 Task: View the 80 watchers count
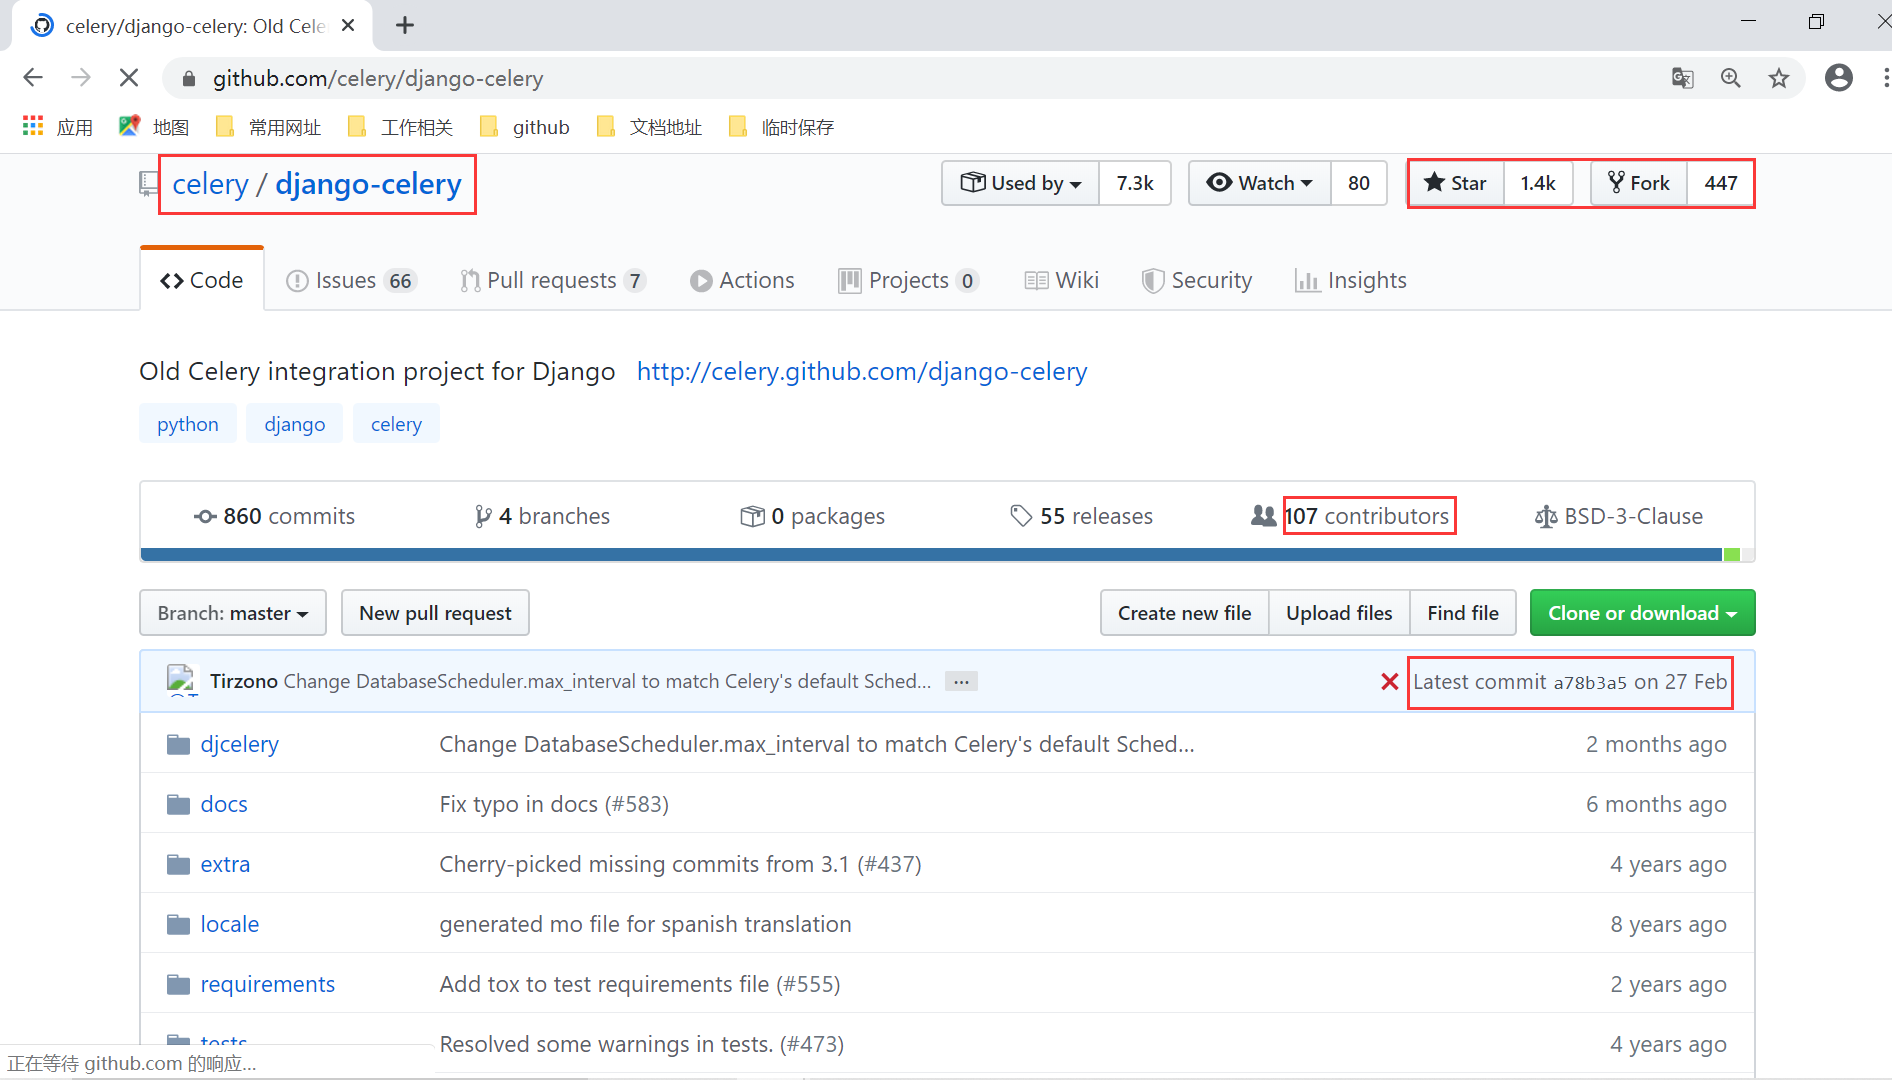(x=1359, y=183)
